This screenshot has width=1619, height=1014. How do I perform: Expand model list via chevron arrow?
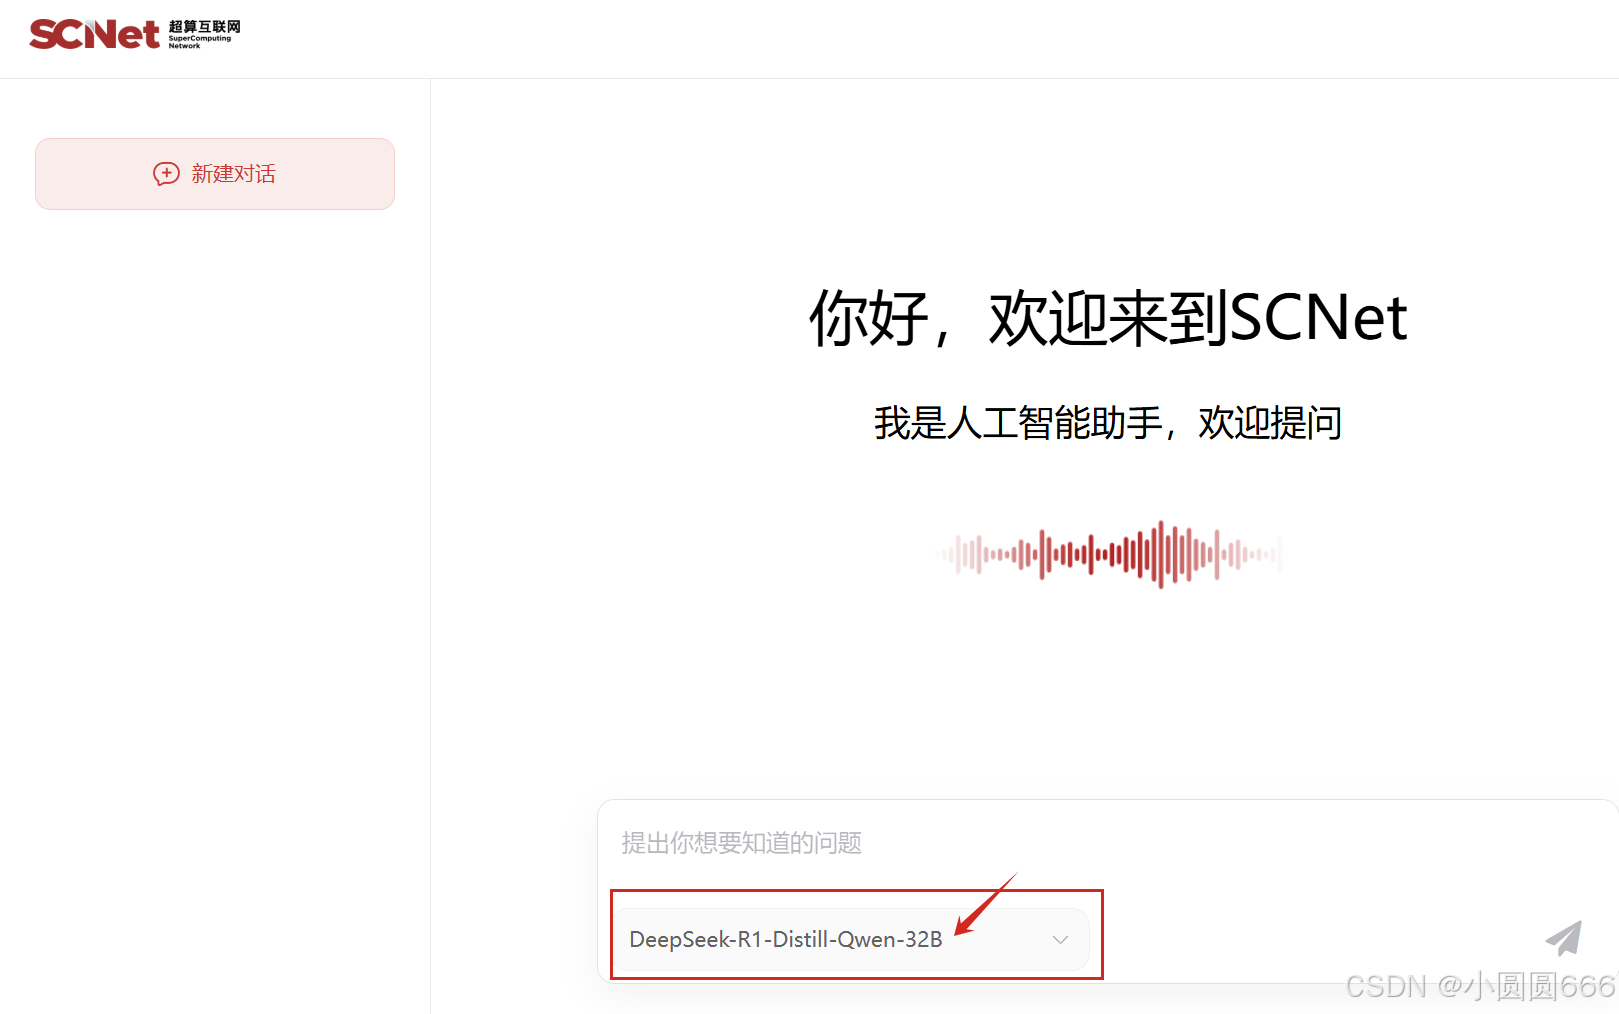pyautogui.click(x=1061, y=940)
